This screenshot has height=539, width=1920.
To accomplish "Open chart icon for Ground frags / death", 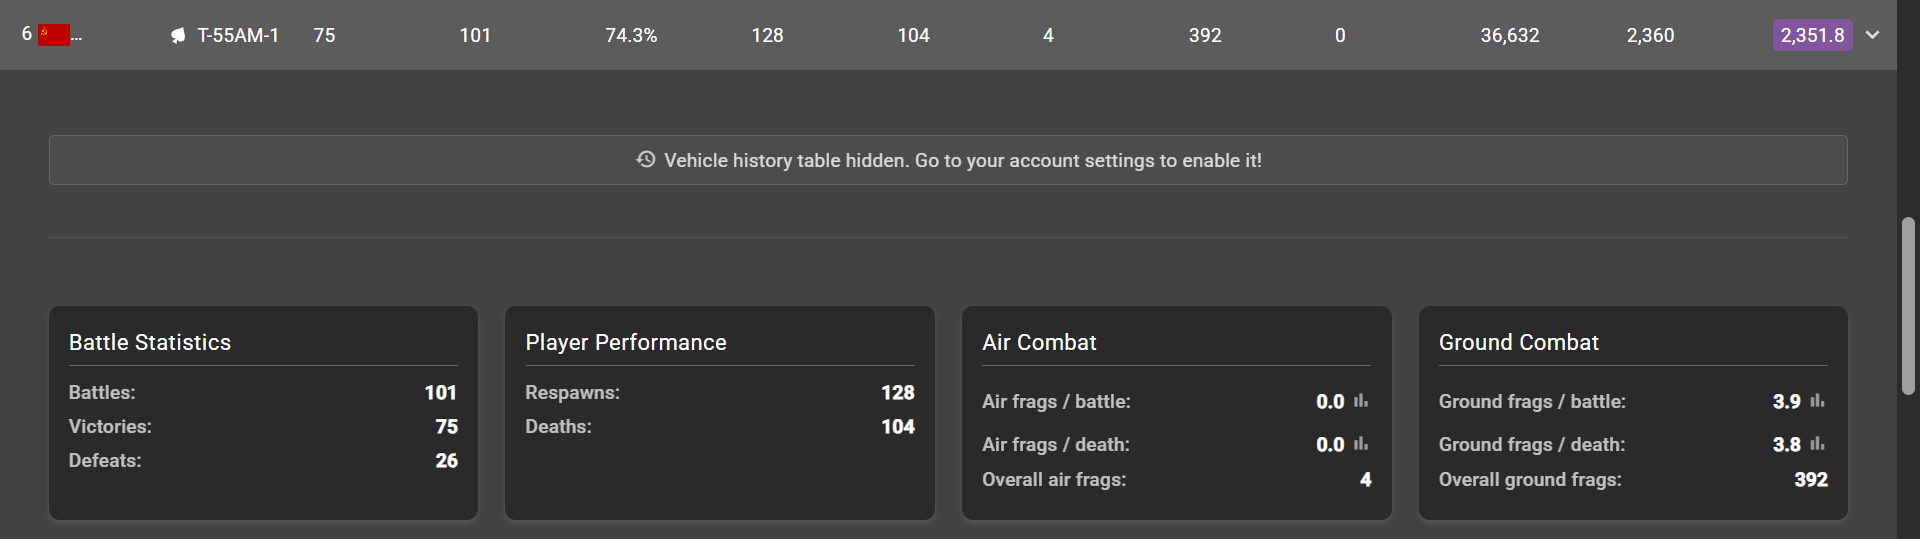I will pyautogui.click(x=1817, y=444).
